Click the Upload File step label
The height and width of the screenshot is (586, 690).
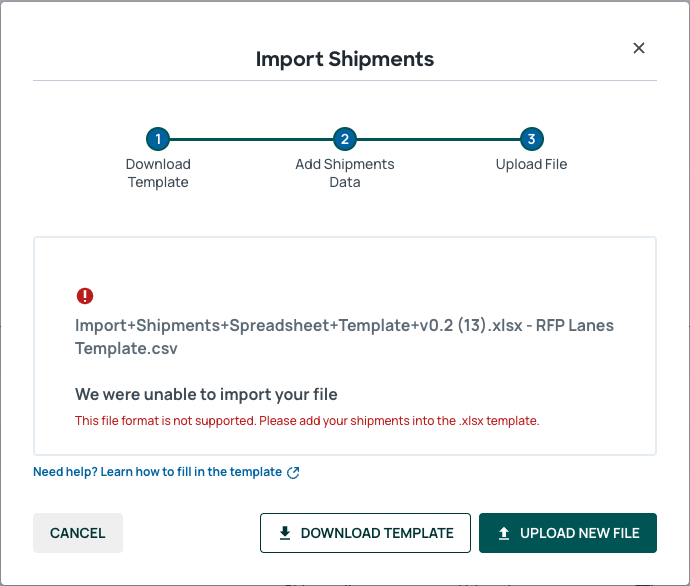coord(532,164)
